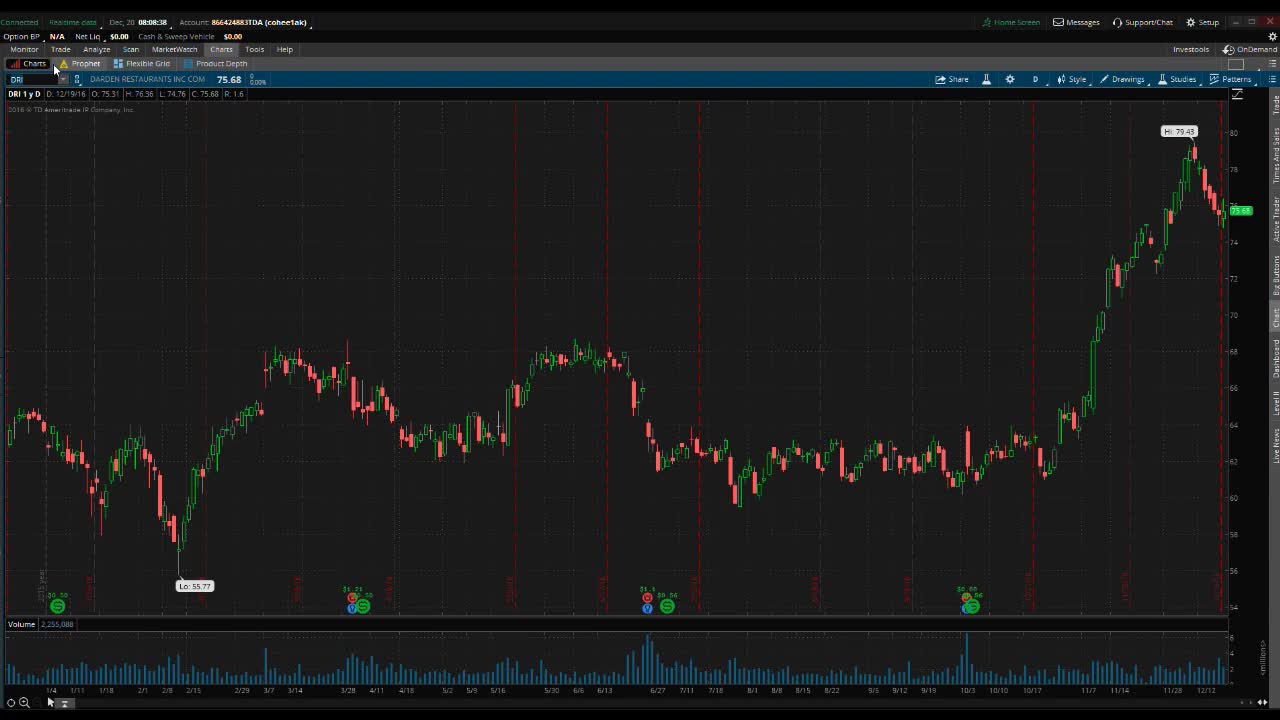
Task: Select the Help tab
Action: [285, 49]
